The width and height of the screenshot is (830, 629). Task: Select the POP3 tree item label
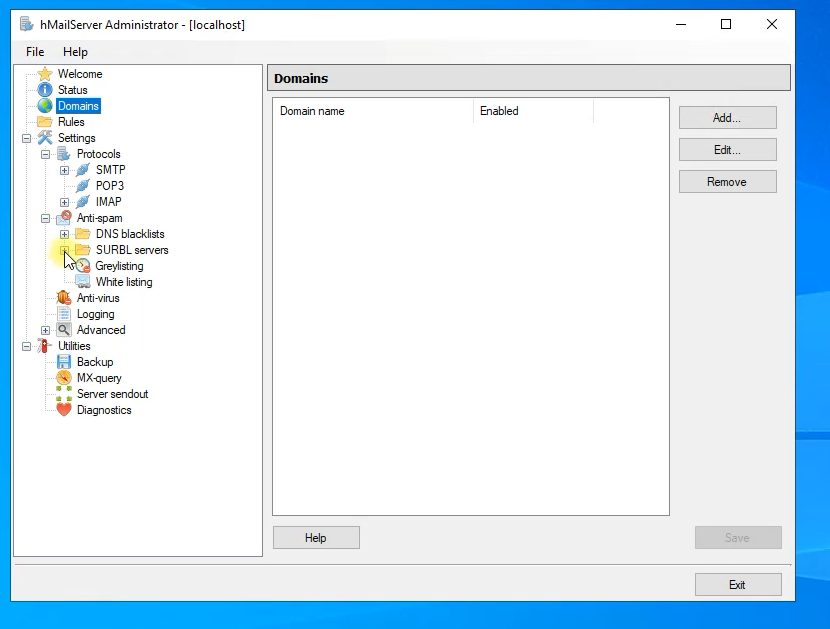click(110, 186)
